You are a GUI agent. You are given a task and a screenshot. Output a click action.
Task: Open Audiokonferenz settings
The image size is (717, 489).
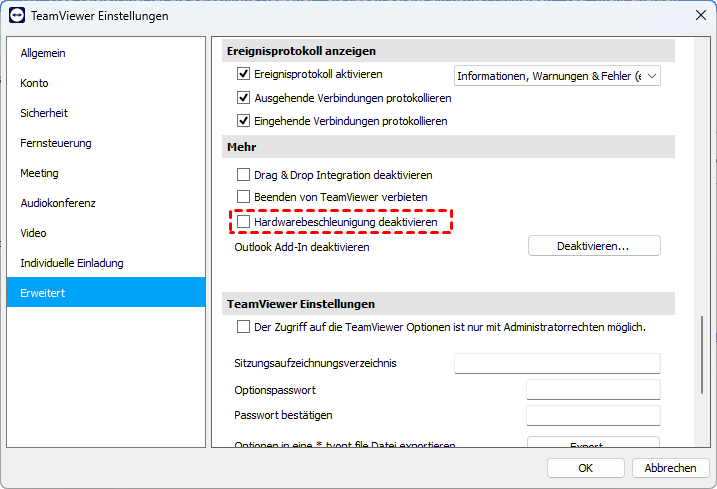[106, 203]
